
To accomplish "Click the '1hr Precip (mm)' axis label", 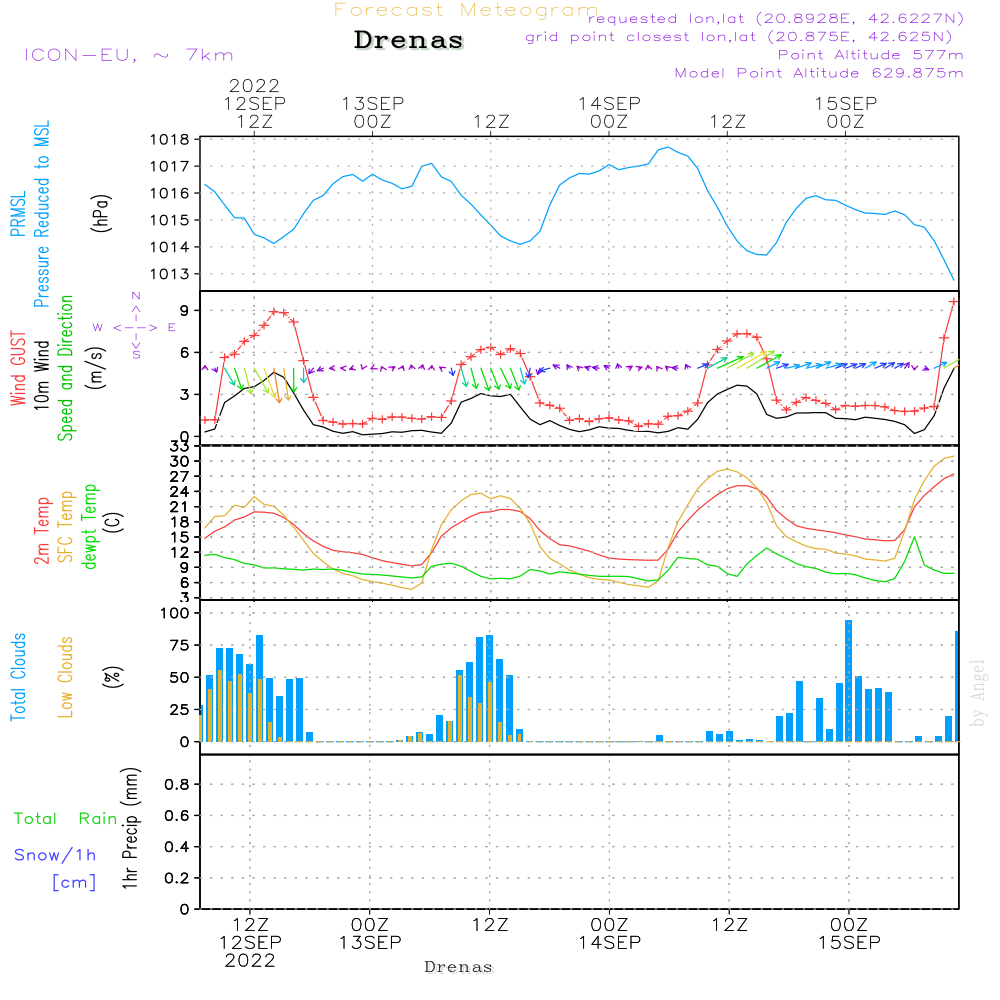I will click(x=130, y=828).
